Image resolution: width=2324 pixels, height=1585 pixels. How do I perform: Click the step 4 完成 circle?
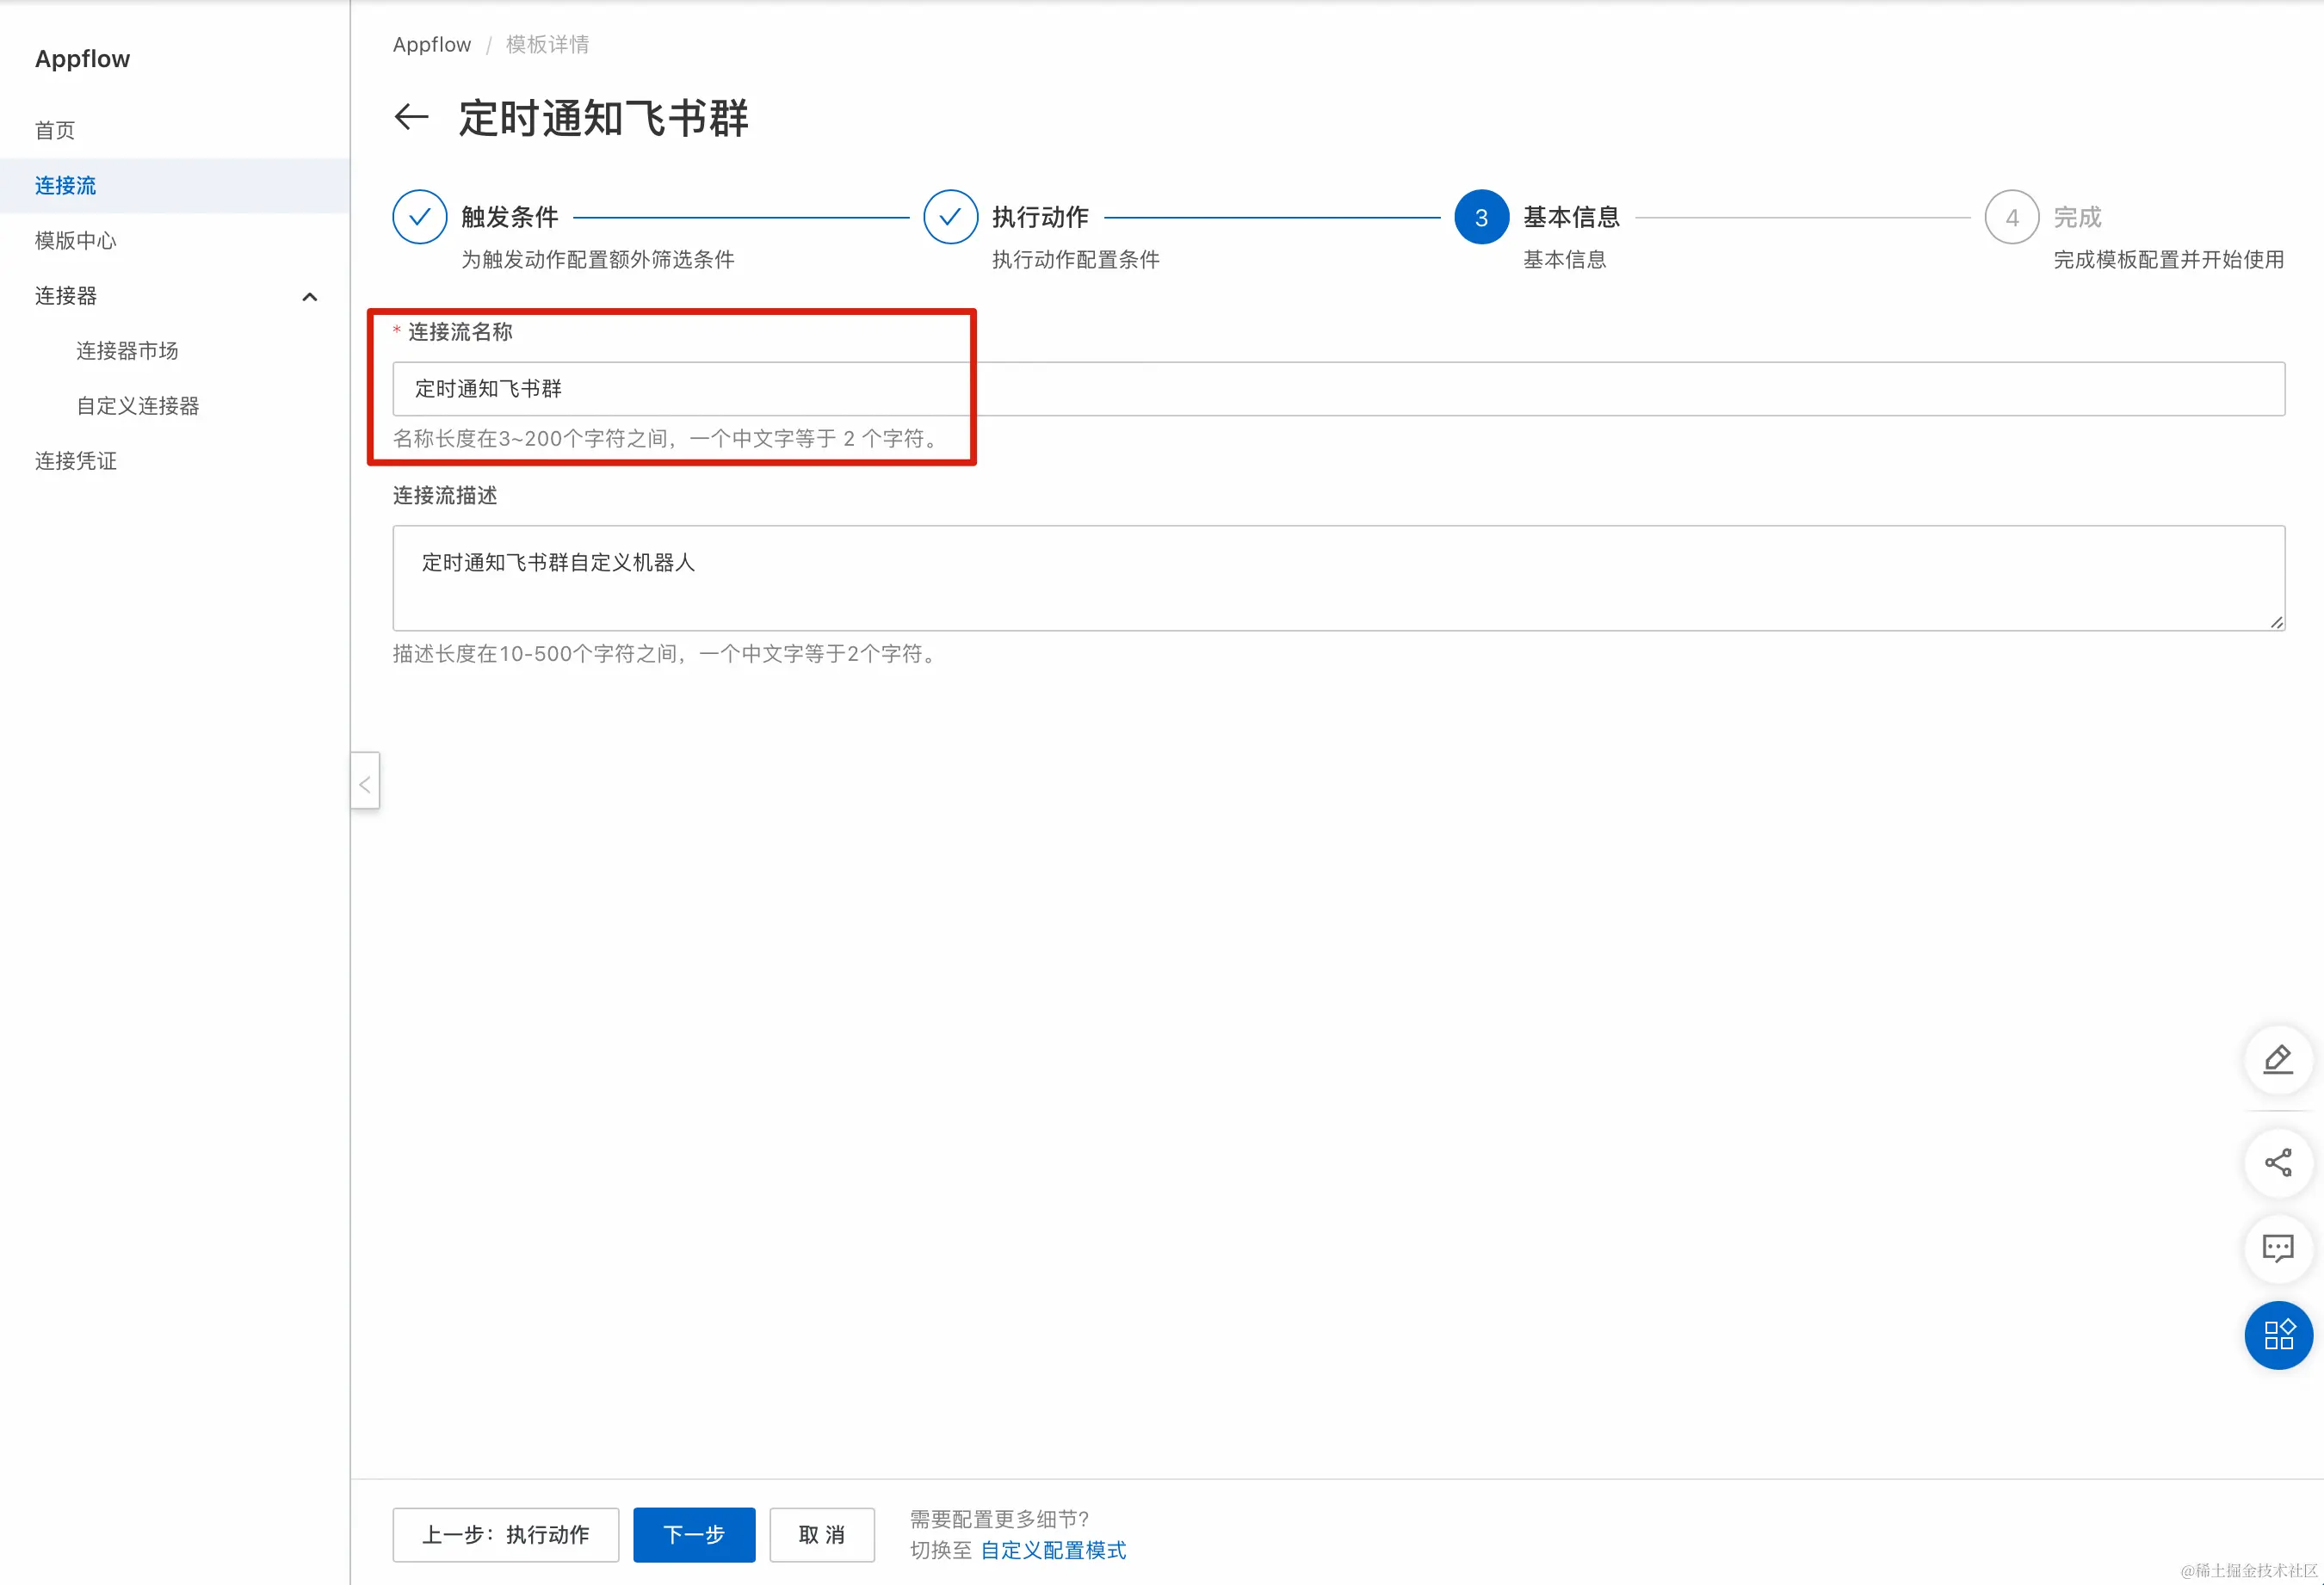tap(2011, 217)
